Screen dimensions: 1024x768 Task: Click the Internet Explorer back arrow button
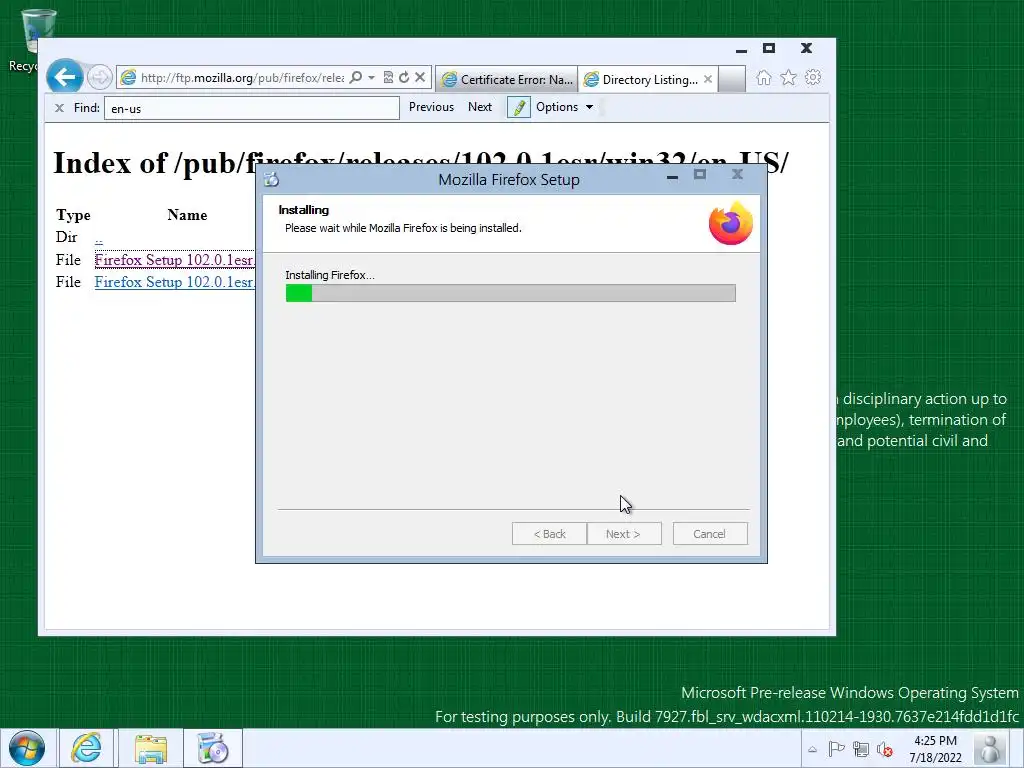click(65, 77)
